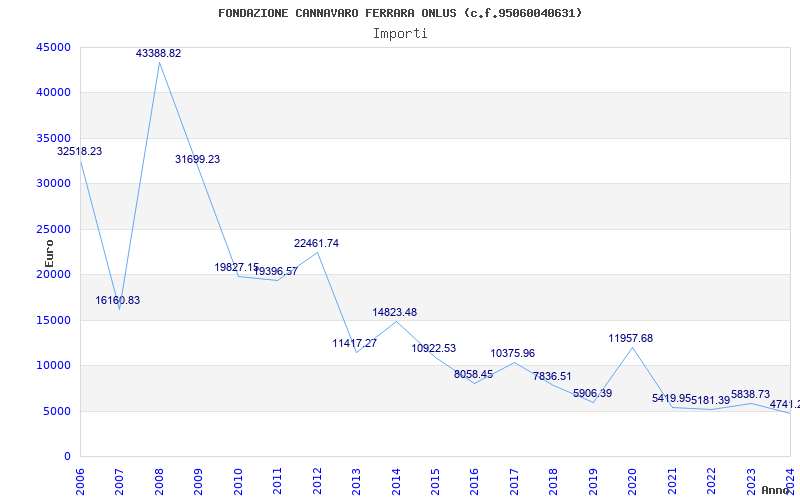Select x-axis year 2017

[514, 482]
